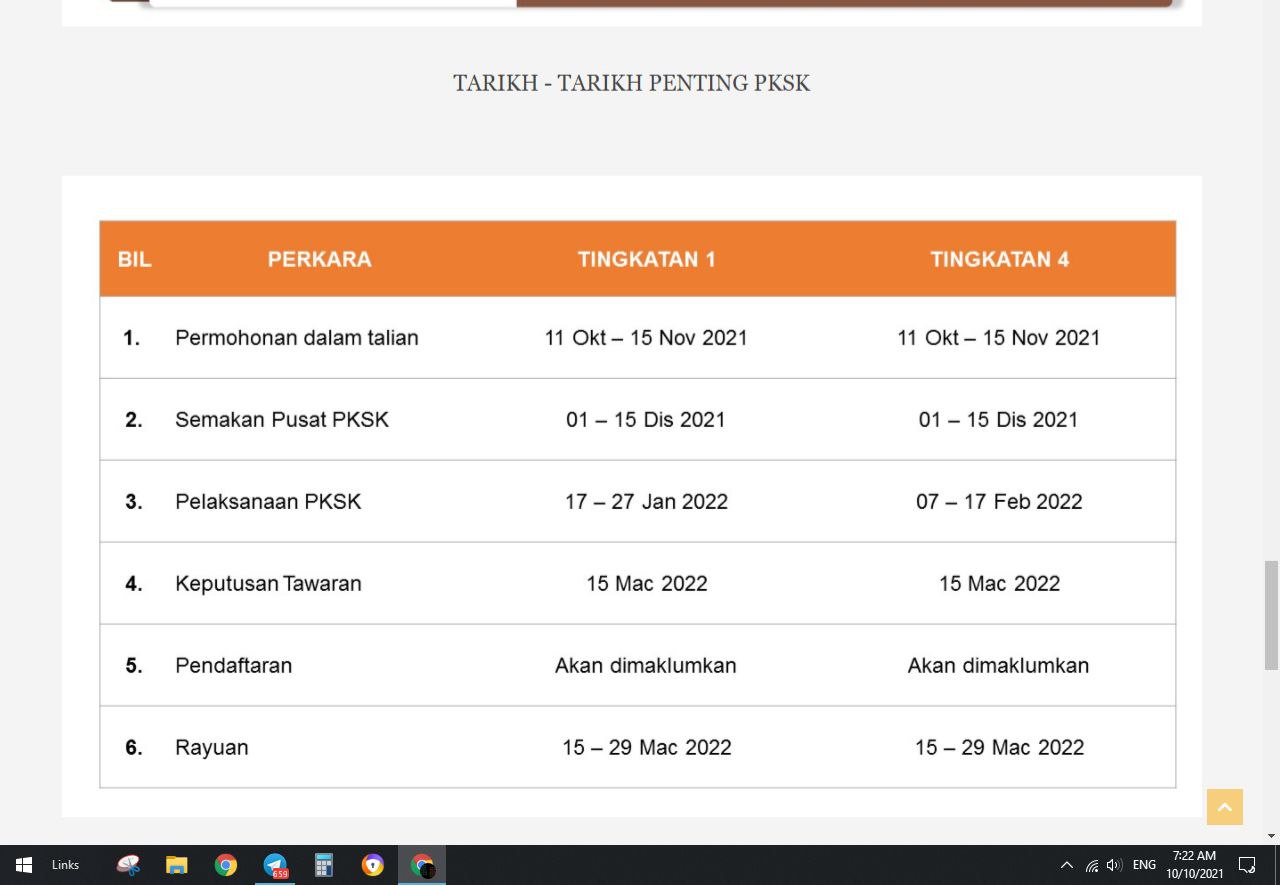This screenshot has width=1280, height=885.
Task: Open the Windows notification center
Action: pyautogui.click(x=1247, y=865)
